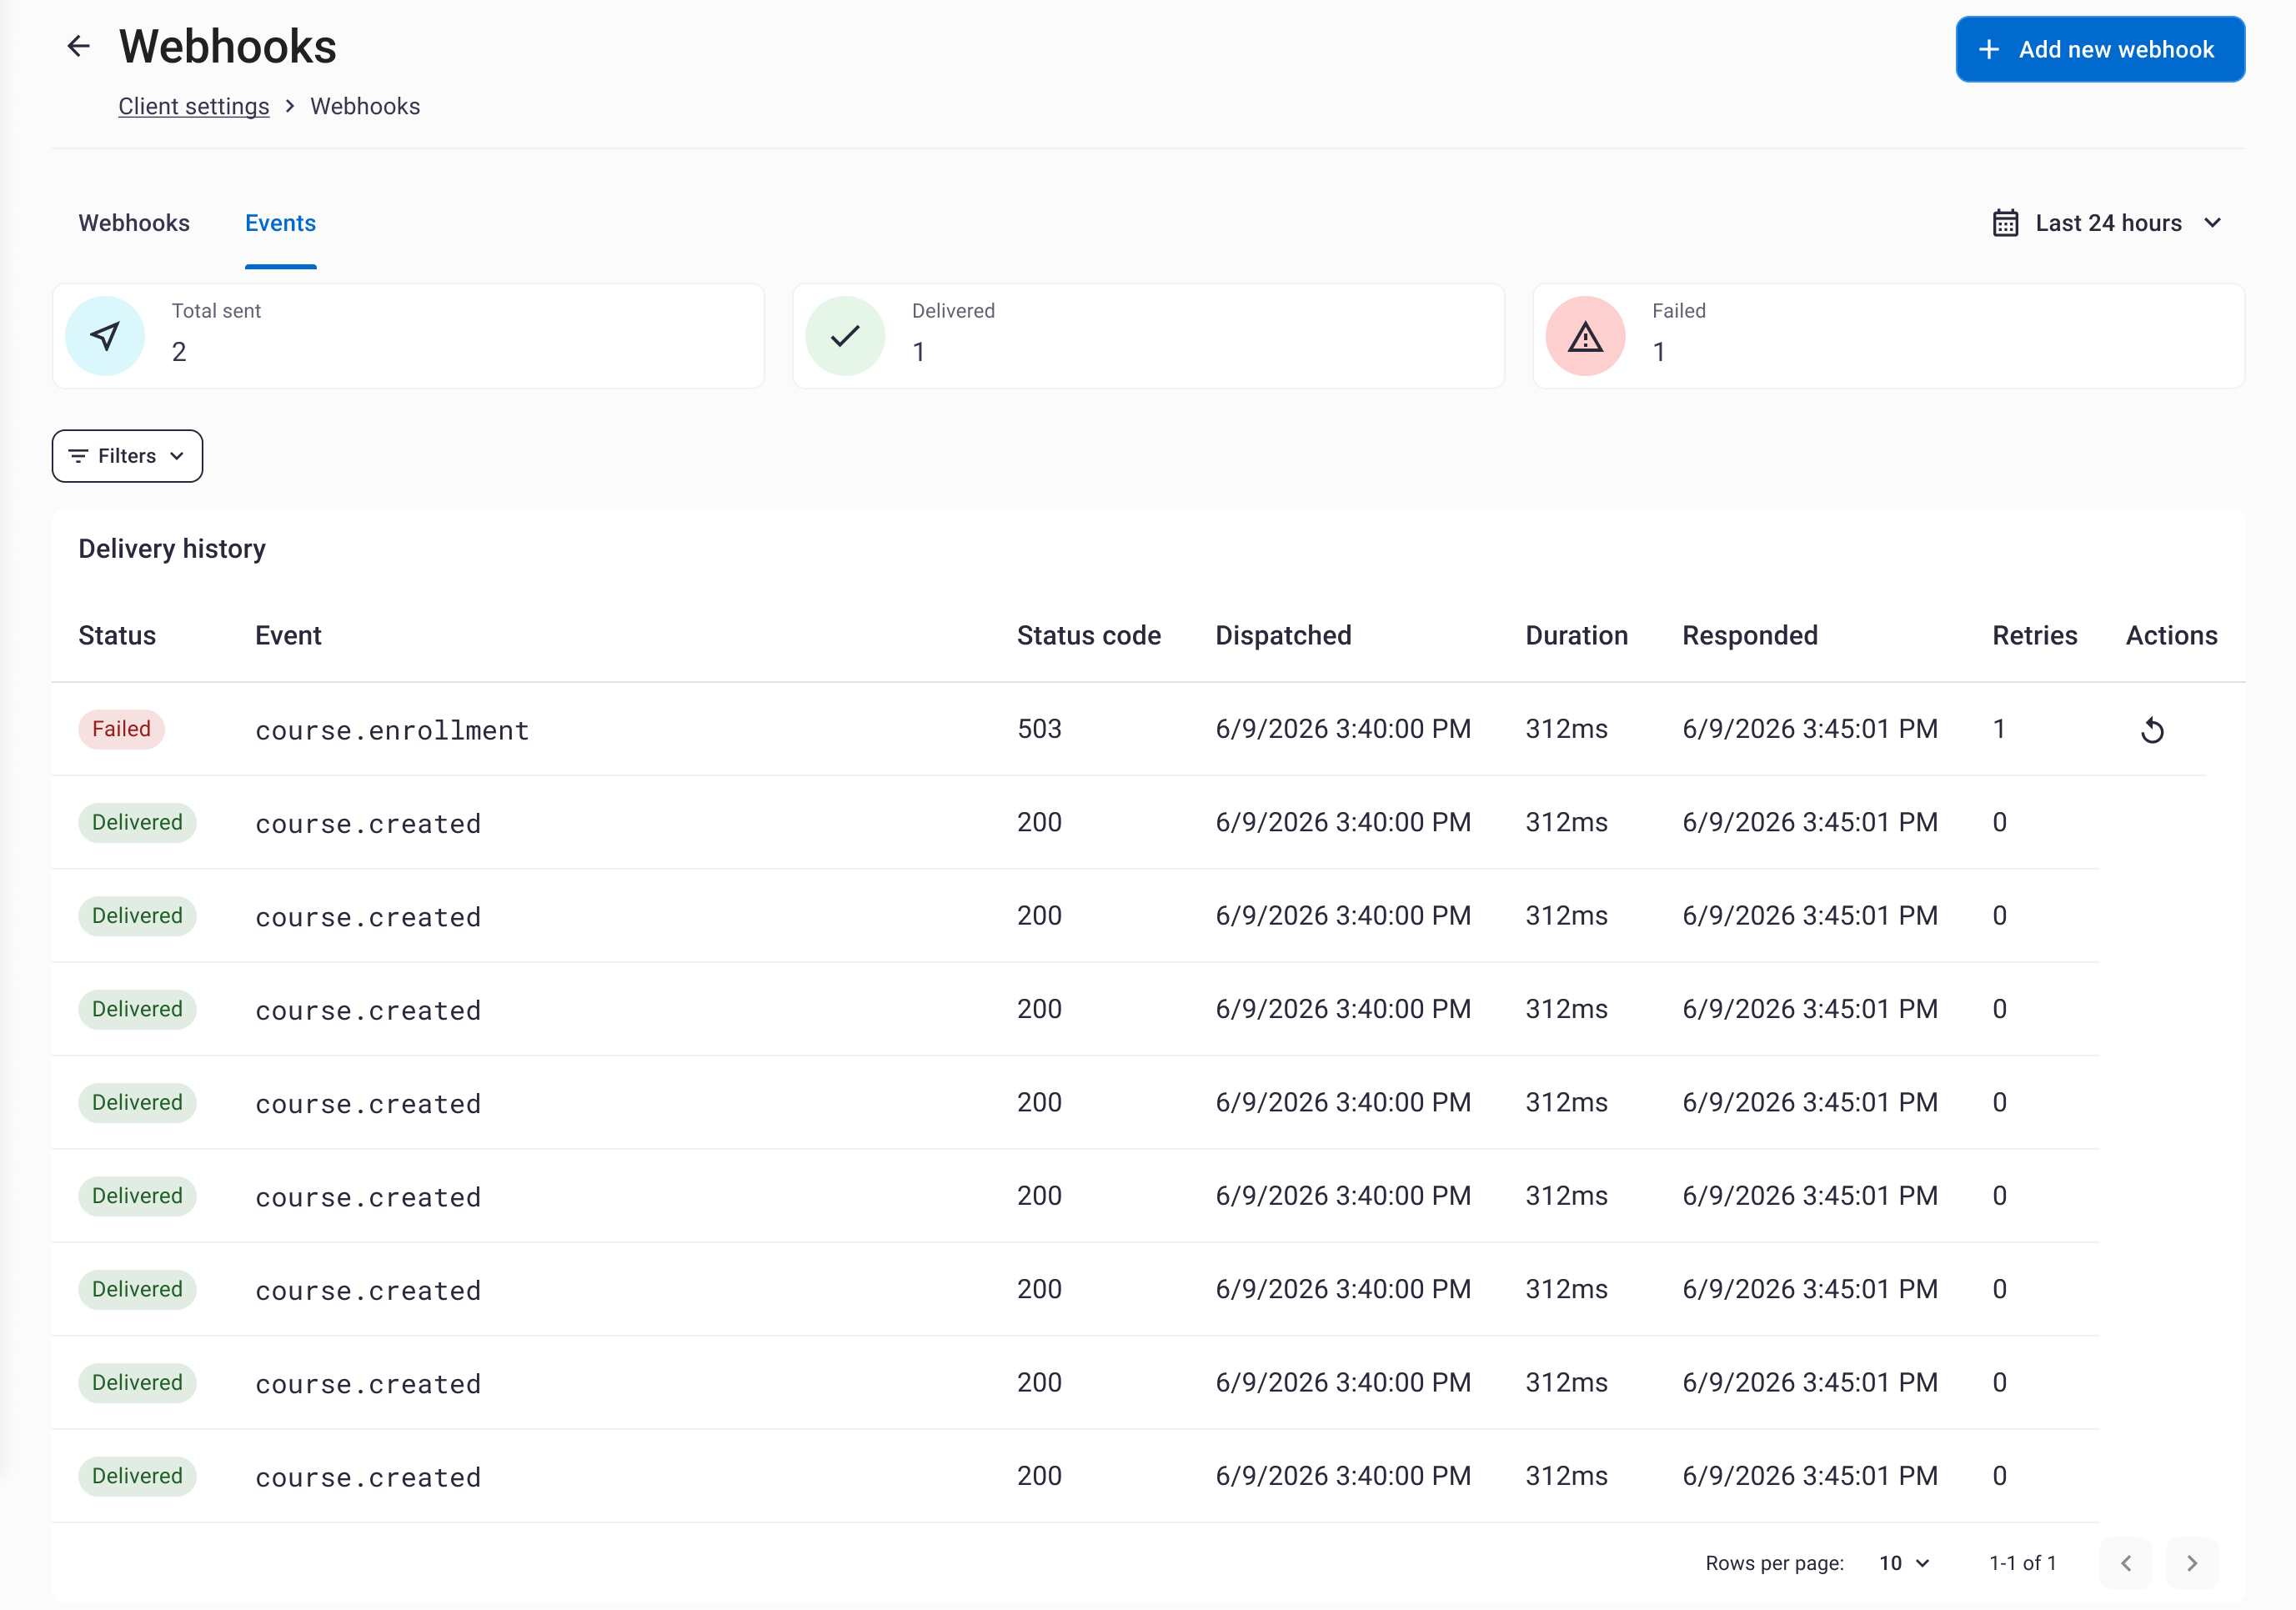This screenshot has width=2296, height=1610.
Task: Click the red Failed status badge
Action: (121, 729)
